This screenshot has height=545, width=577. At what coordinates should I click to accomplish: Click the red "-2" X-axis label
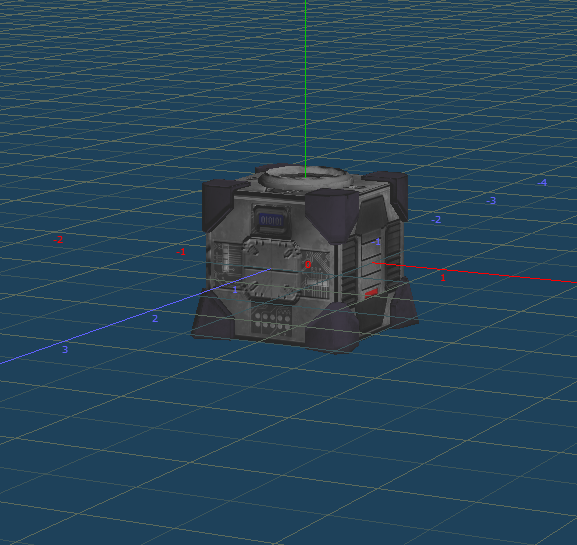(58, 240)
